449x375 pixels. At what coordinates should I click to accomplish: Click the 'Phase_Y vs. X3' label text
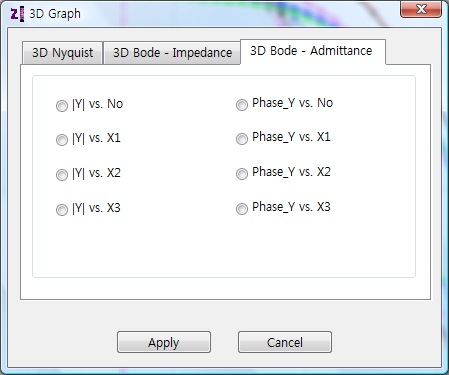point(291,207)
